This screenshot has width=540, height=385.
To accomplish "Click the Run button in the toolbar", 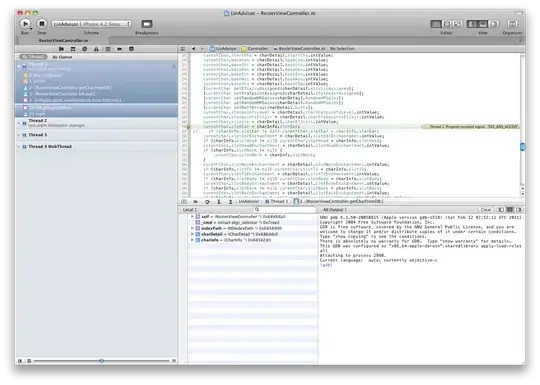I will point(25,24).
